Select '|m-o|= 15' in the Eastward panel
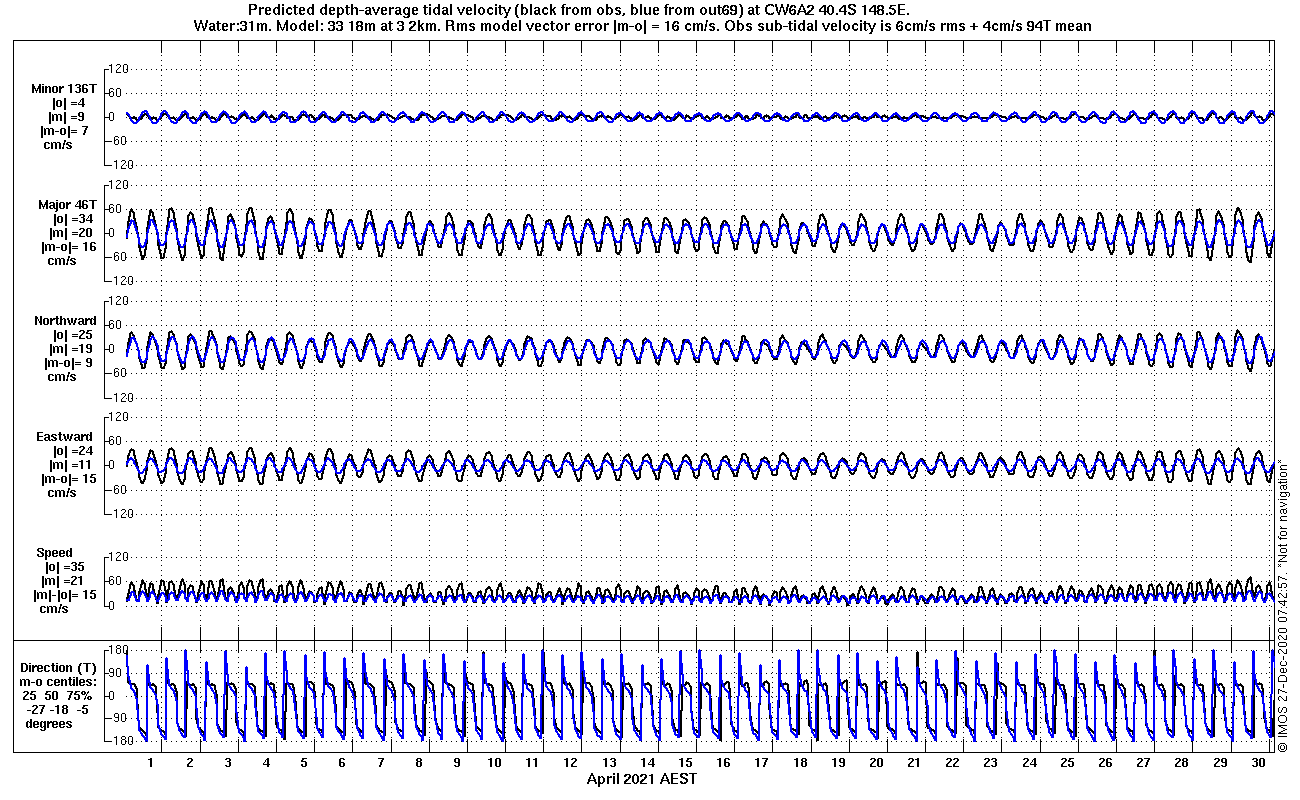Image resolution: width=1300 pixels, height=800 pixels. (67, 479)
